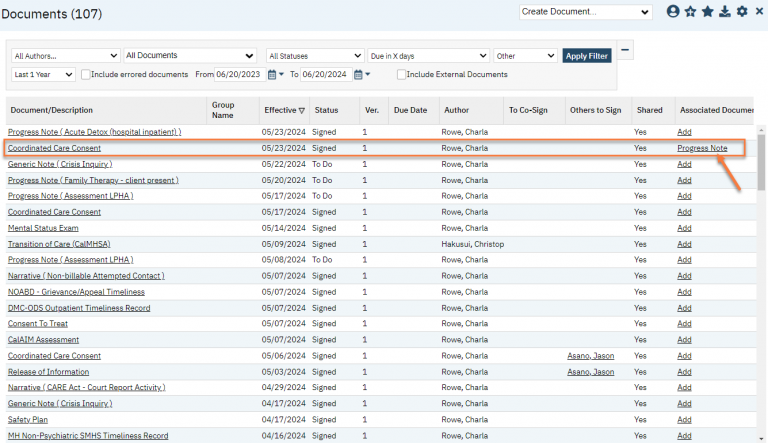Open the settings gear icon
The width and height of the screenshot is (768, 443).
pyautogui.click(x=741, y=12)
